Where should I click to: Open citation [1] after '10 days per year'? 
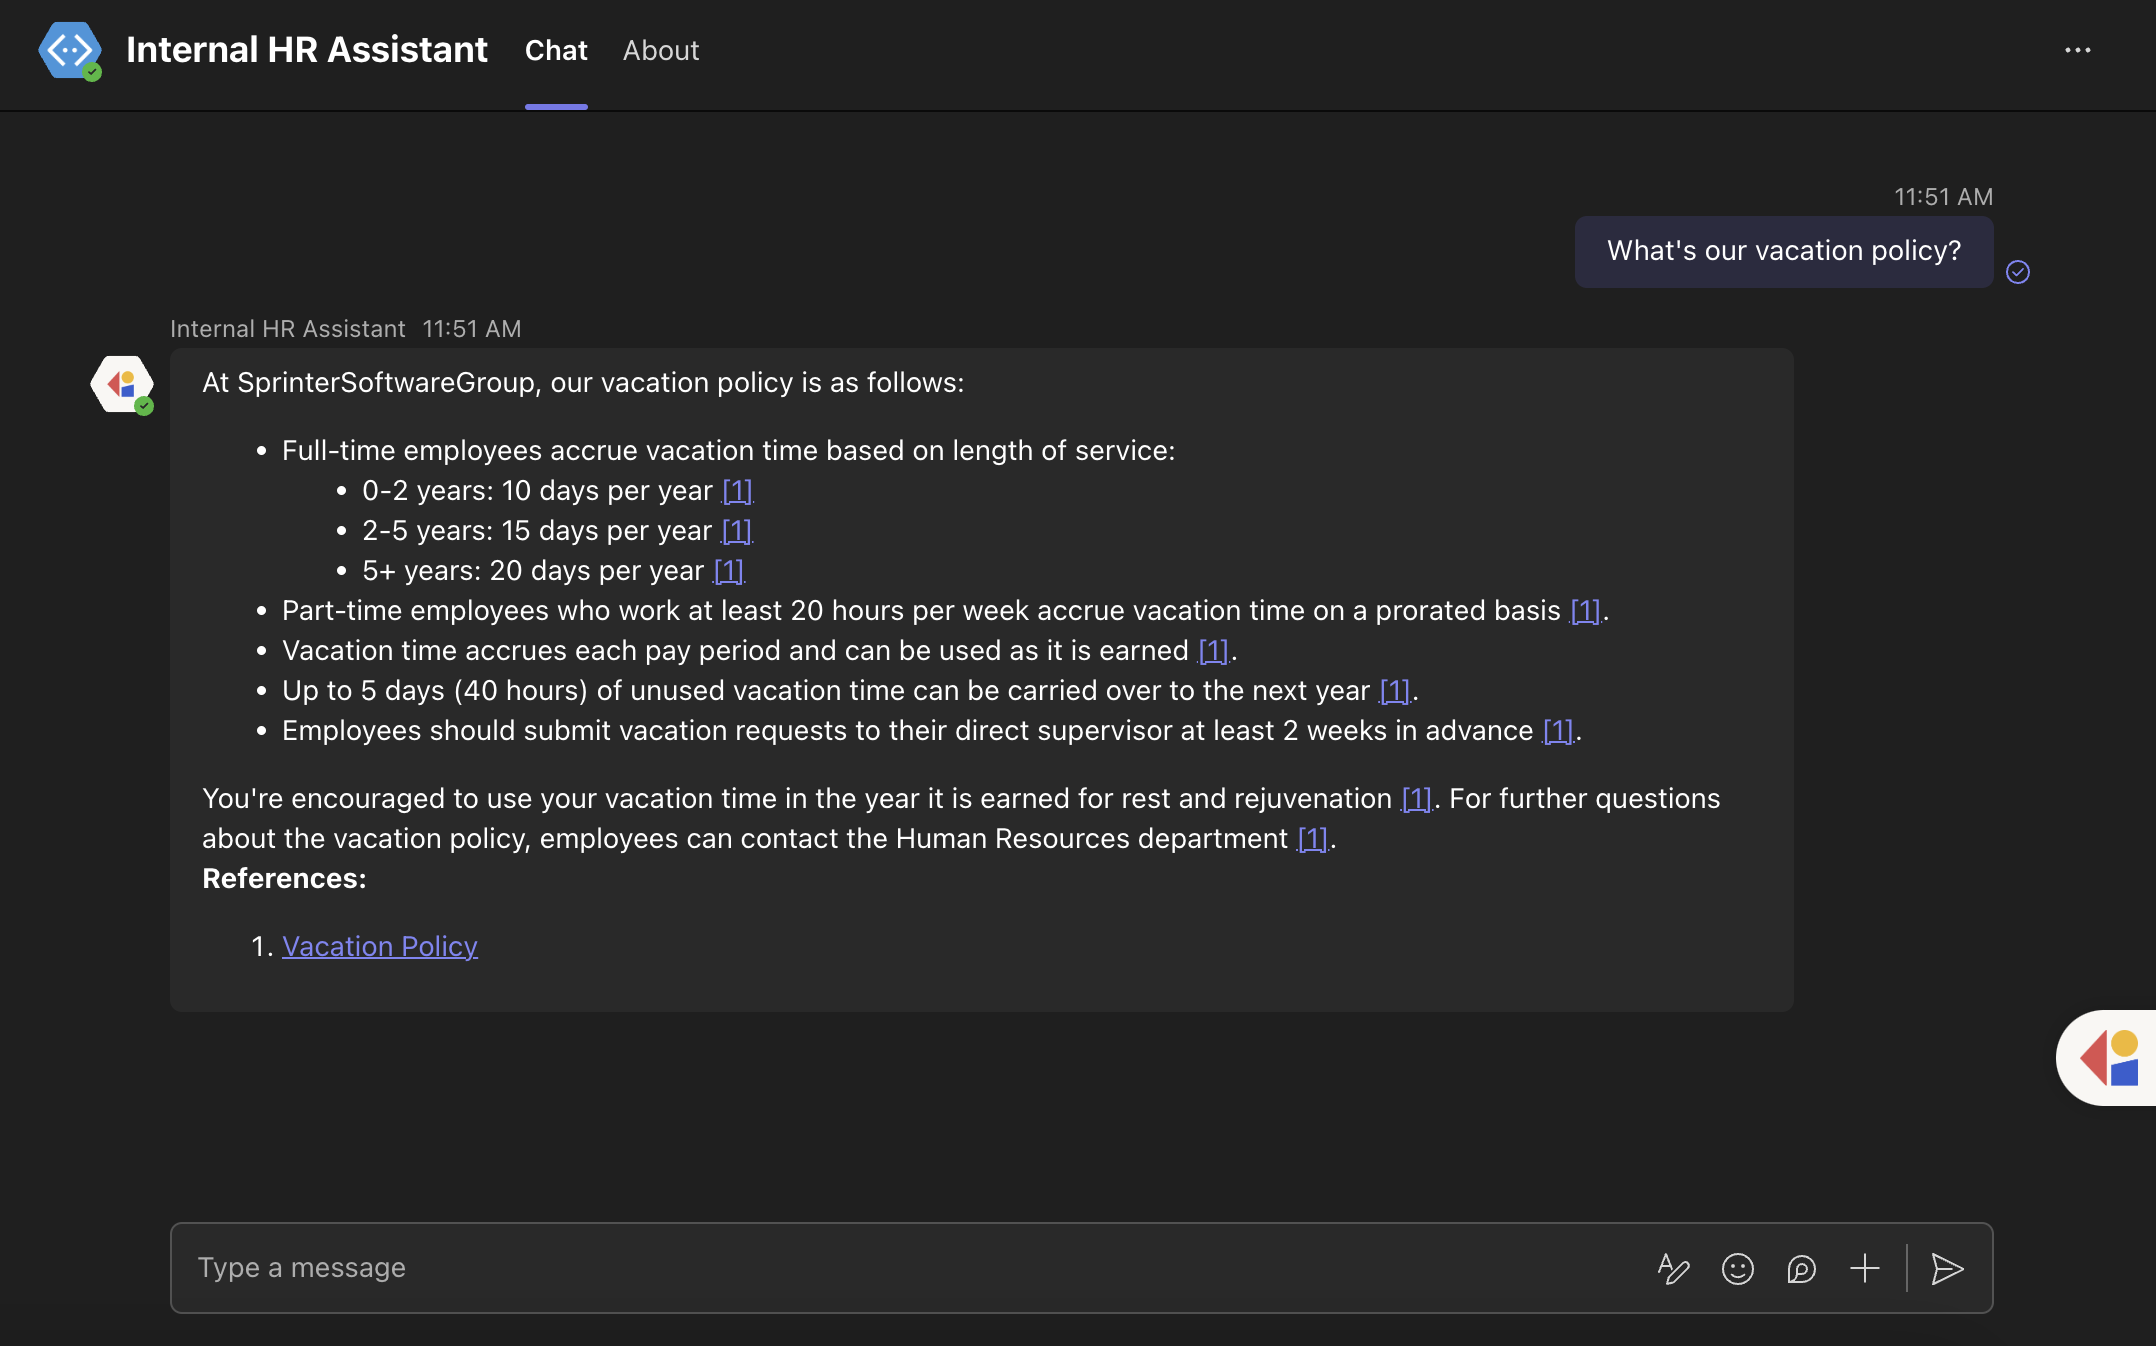click(735, 490)
